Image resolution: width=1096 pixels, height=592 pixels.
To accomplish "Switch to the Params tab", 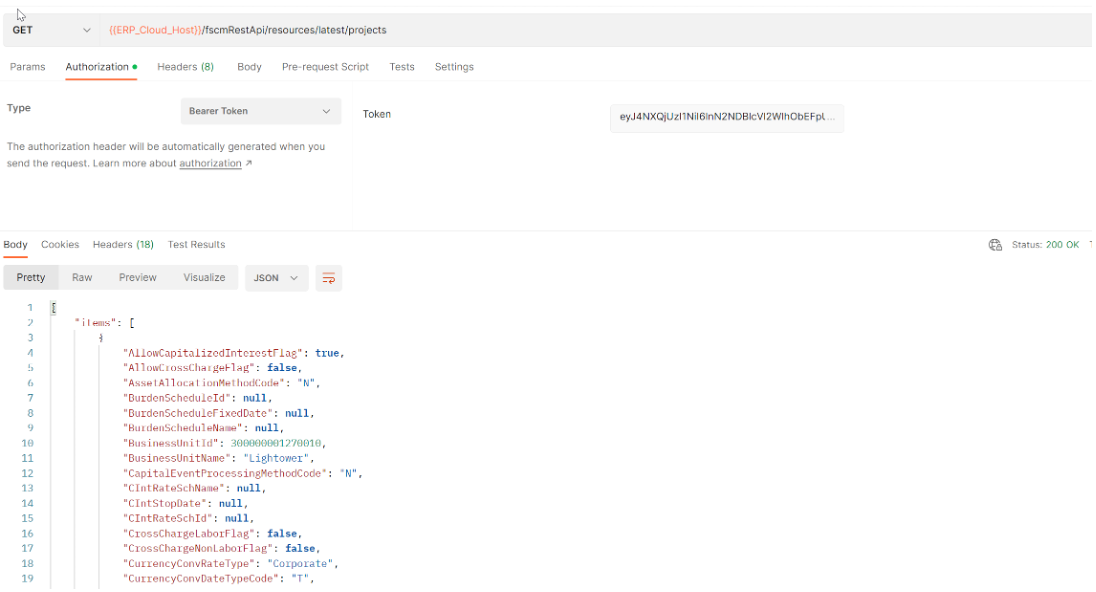I will [27, 66].
